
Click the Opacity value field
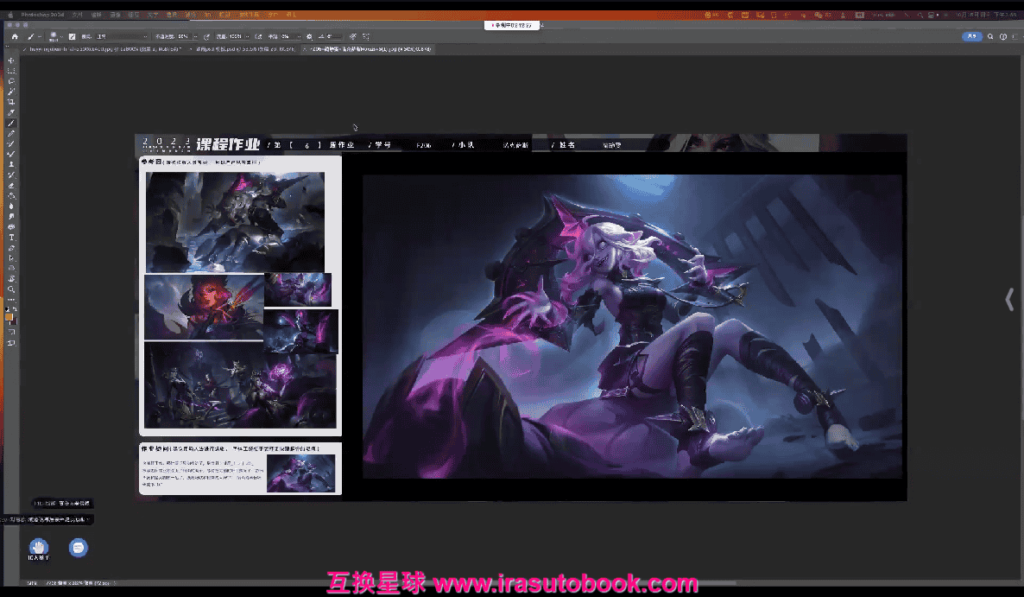[x=183, y=37]
